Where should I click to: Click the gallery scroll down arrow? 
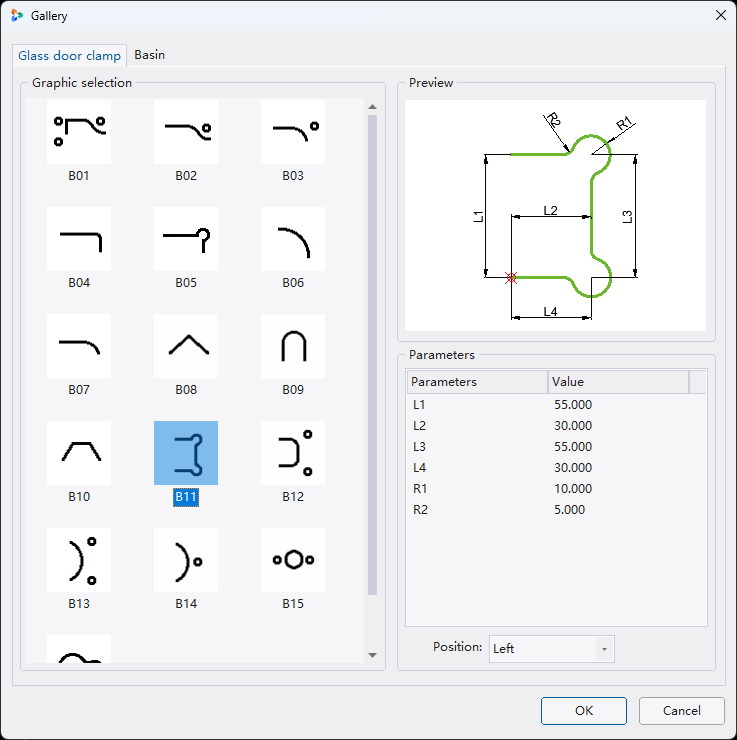coord(372,655)
